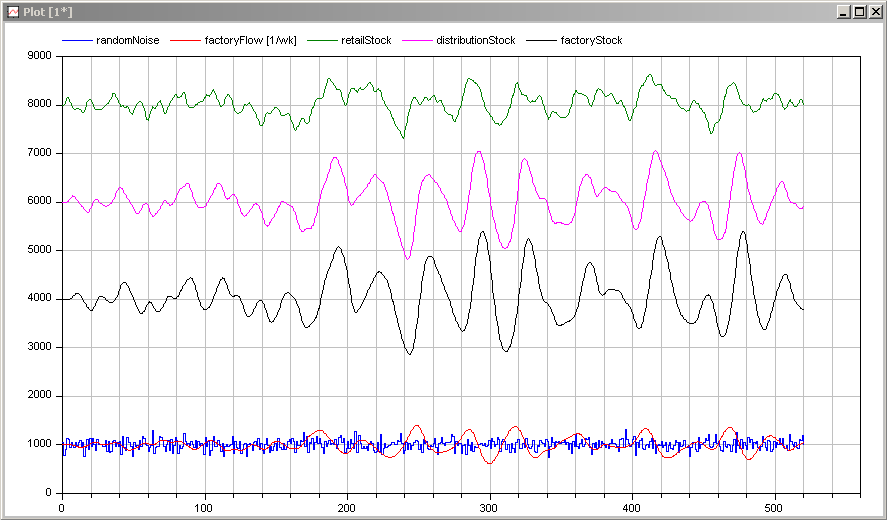The height and width of the screenshot is (520, 887).
Task: Click the 300 label on the x-axis
Action: pos(489,508)
